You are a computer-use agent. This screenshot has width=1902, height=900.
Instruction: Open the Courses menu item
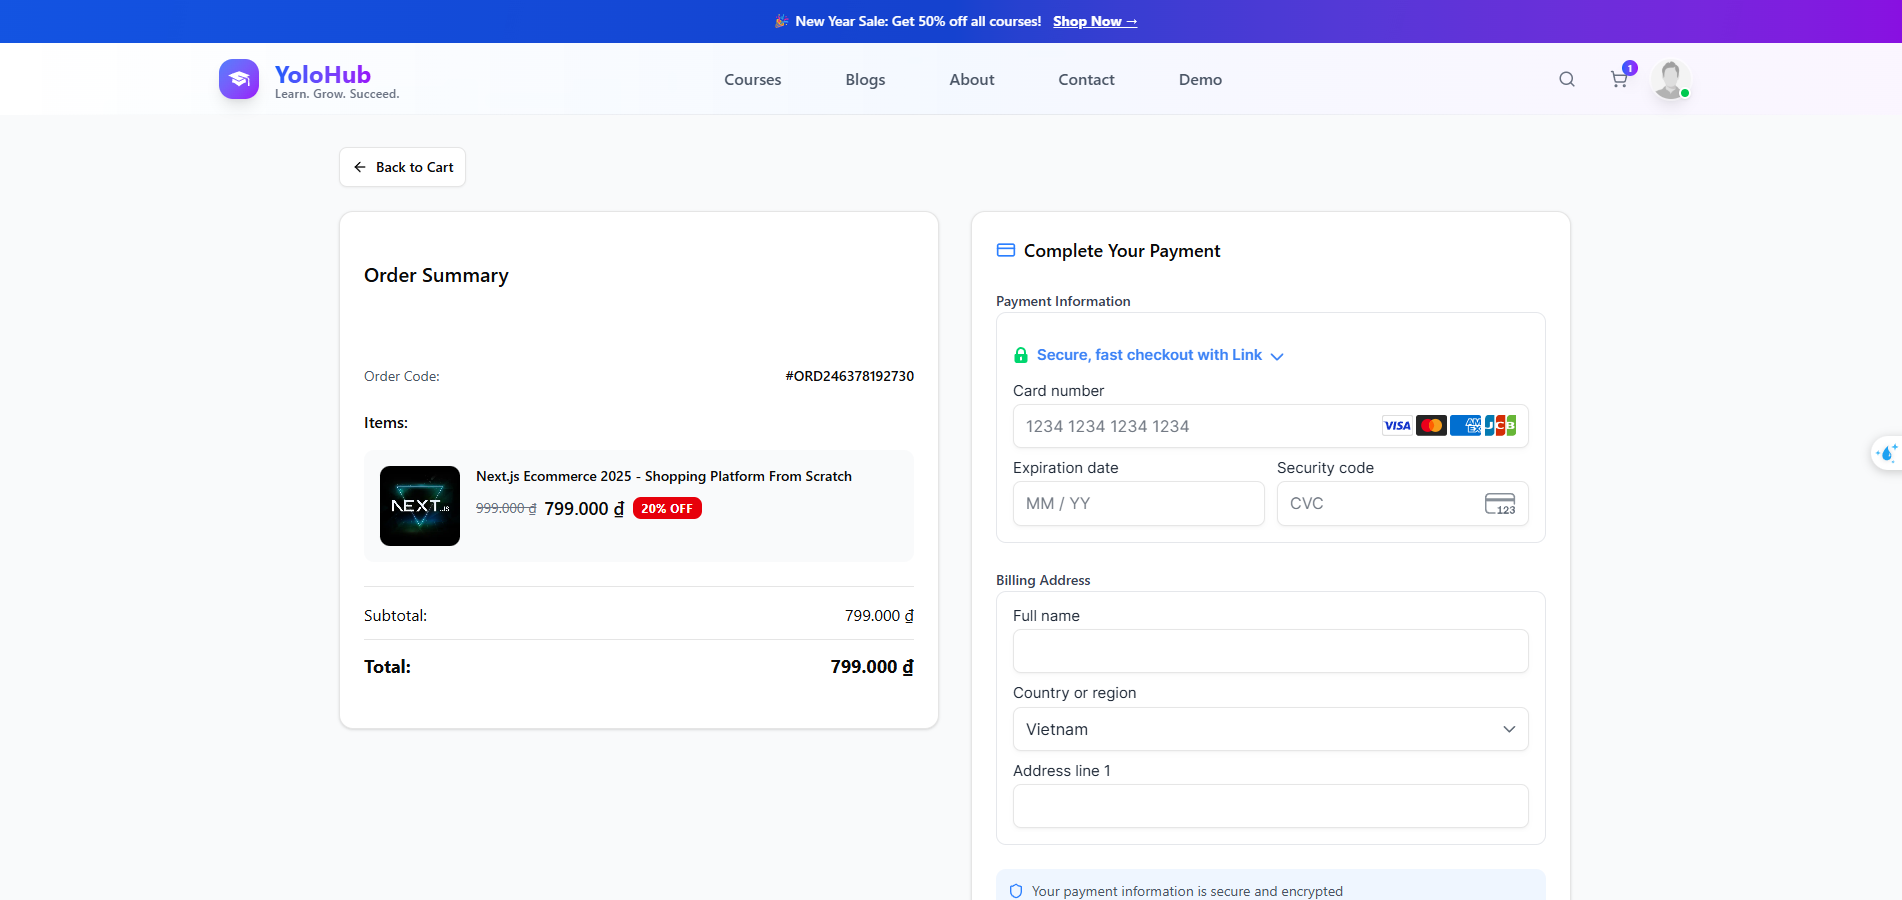752,80
